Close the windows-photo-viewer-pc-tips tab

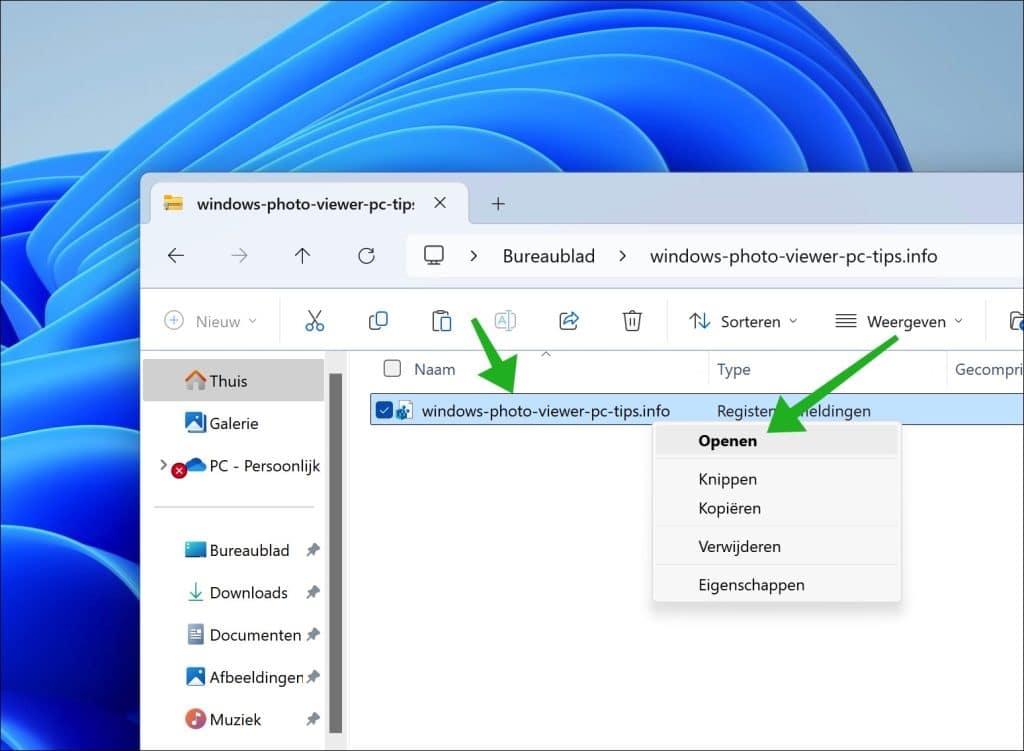tap(440, 203)
